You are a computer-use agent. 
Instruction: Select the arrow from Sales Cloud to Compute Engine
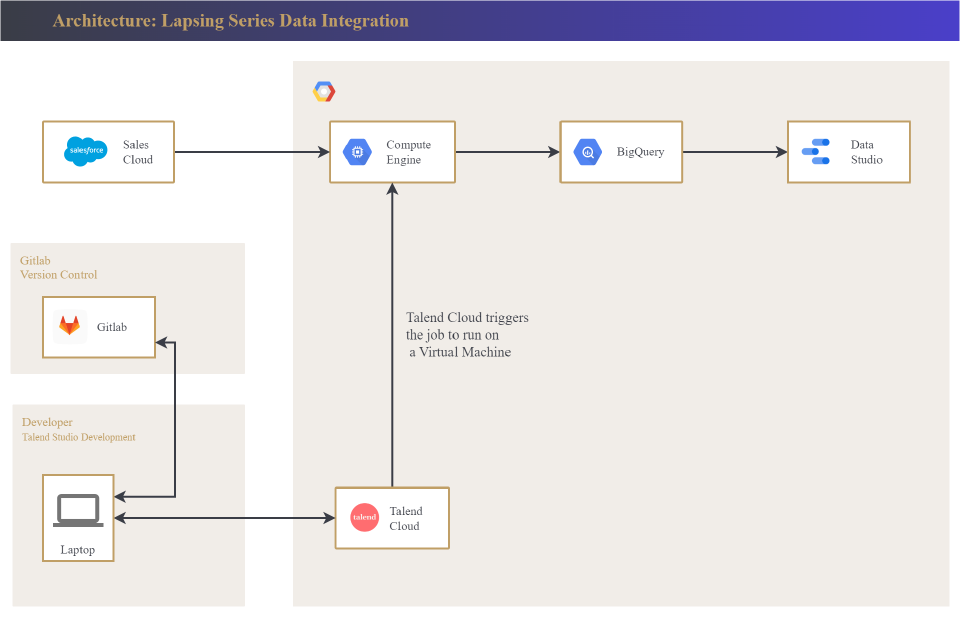point(251,152)
